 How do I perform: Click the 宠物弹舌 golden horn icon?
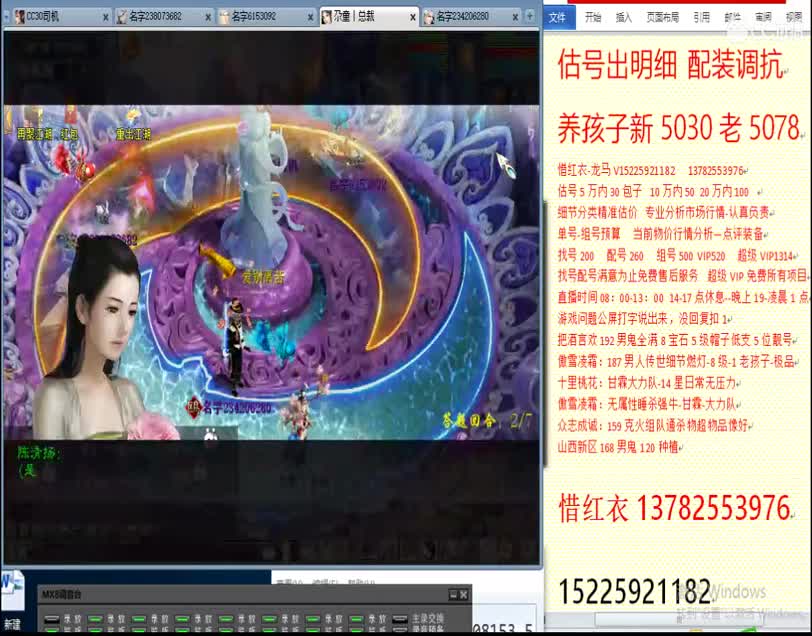[220, 259]
